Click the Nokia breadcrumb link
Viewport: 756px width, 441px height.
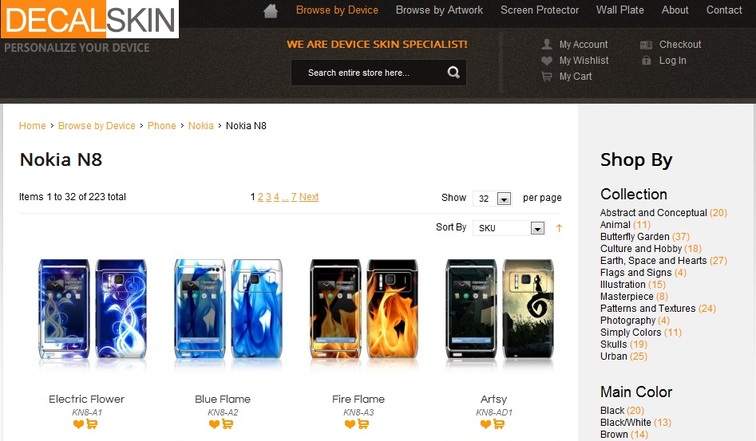coord(201,125)
